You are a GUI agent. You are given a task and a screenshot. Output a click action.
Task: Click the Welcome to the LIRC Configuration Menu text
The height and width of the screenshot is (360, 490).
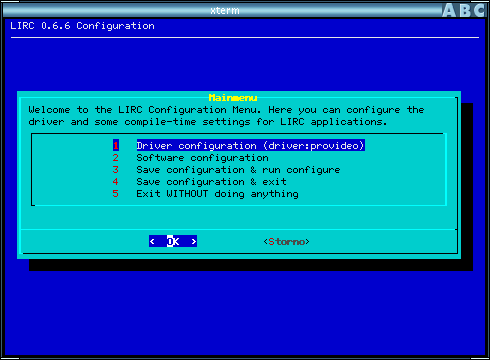(x=145, y=110)
